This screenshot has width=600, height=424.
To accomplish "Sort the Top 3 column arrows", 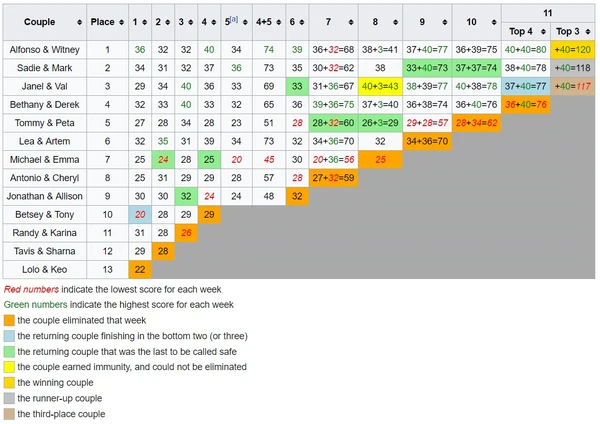I will coord(588,31).
